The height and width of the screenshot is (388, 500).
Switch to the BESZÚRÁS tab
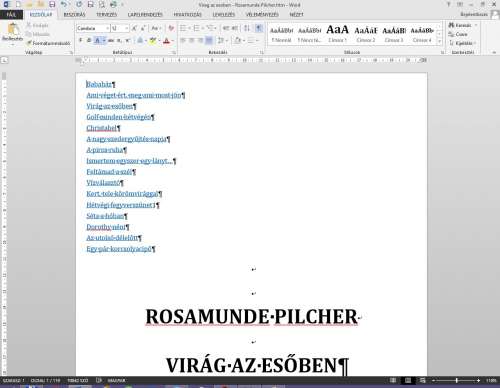click(x=74, y=15)
